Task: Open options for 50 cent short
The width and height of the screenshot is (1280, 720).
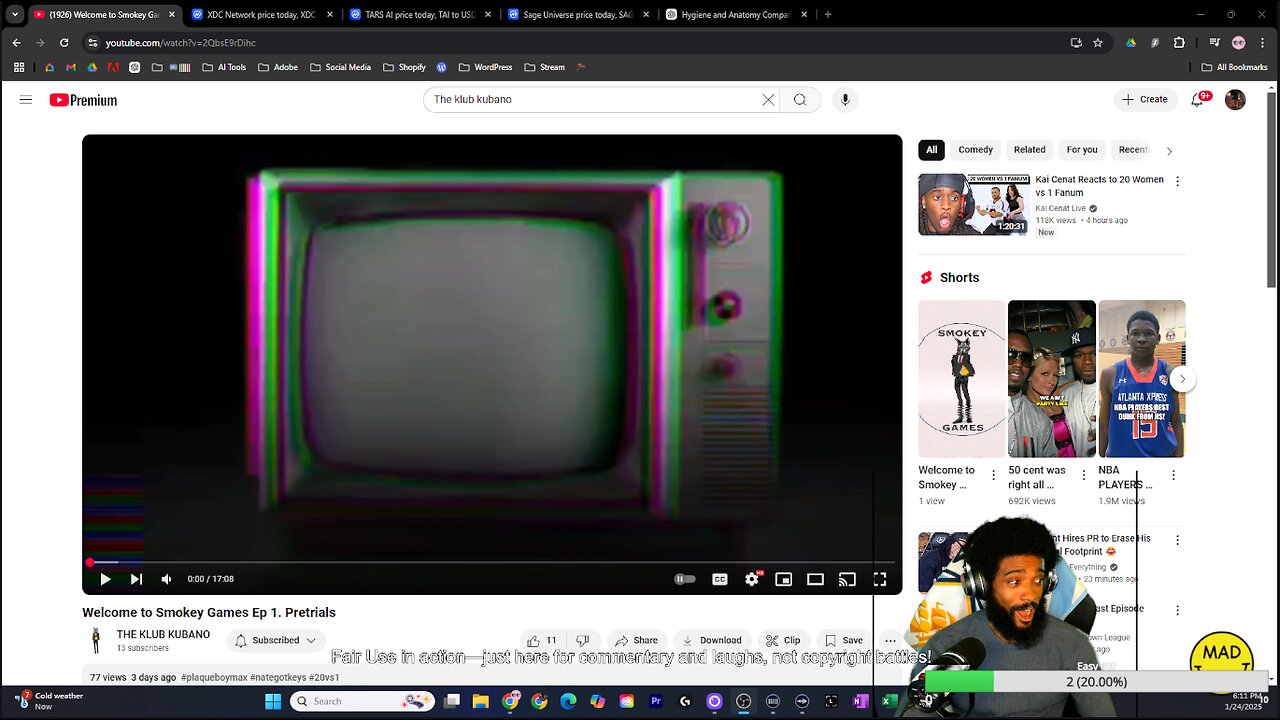Action: 1083,476
